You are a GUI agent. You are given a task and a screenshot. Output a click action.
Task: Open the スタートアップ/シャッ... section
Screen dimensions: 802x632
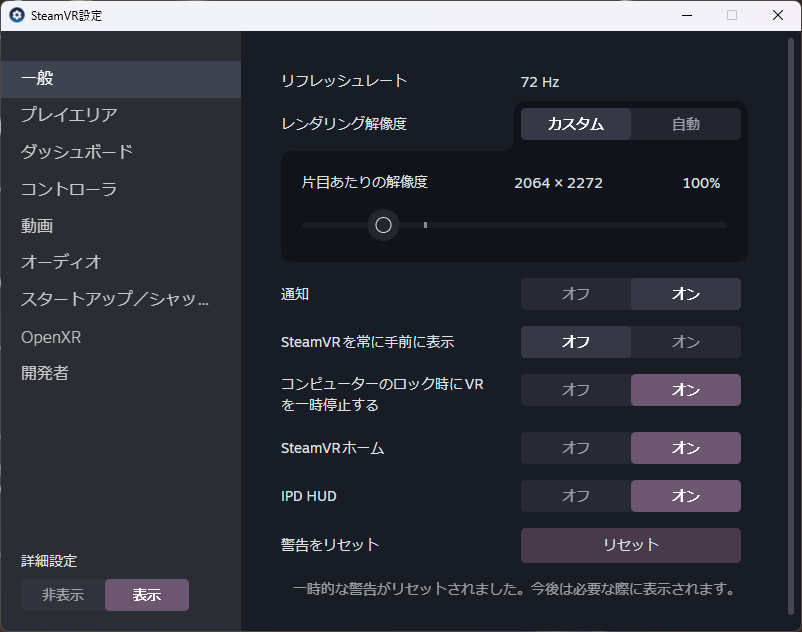(x=121, y=299)
